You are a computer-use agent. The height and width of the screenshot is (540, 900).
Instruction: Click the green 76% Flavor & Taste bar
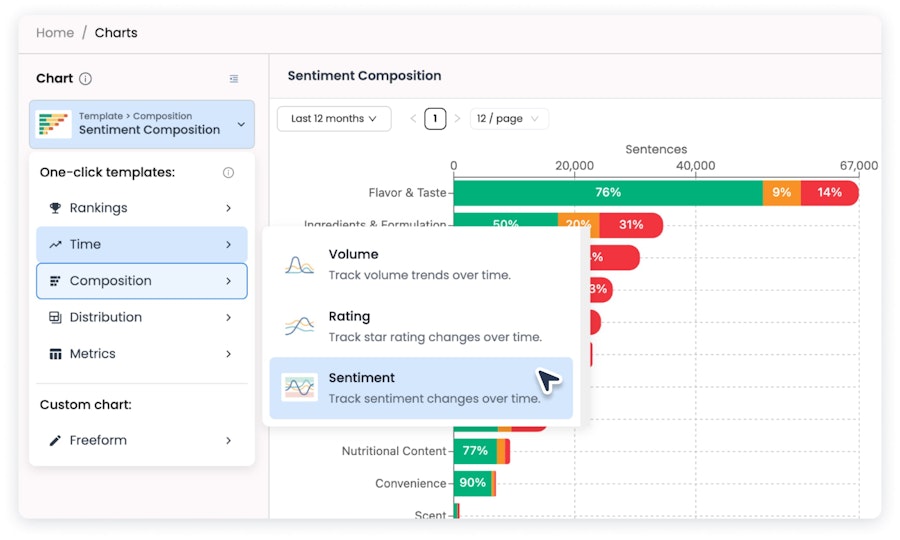click(x=608, y=193)
